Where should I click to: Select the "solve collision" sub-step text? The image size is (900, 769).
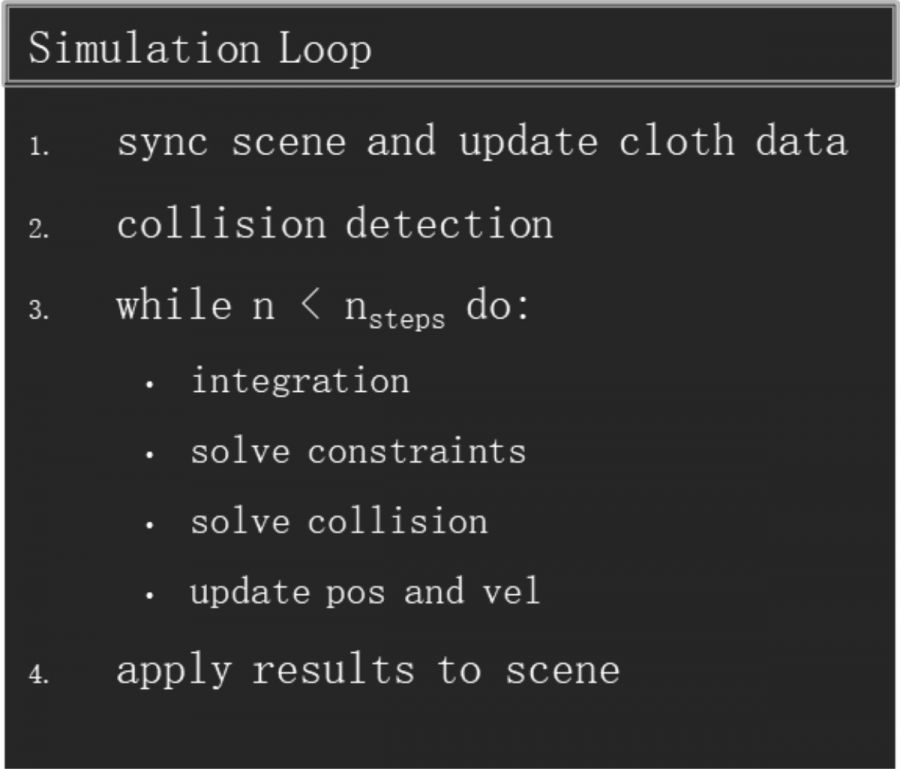click(x=339, y=521)
